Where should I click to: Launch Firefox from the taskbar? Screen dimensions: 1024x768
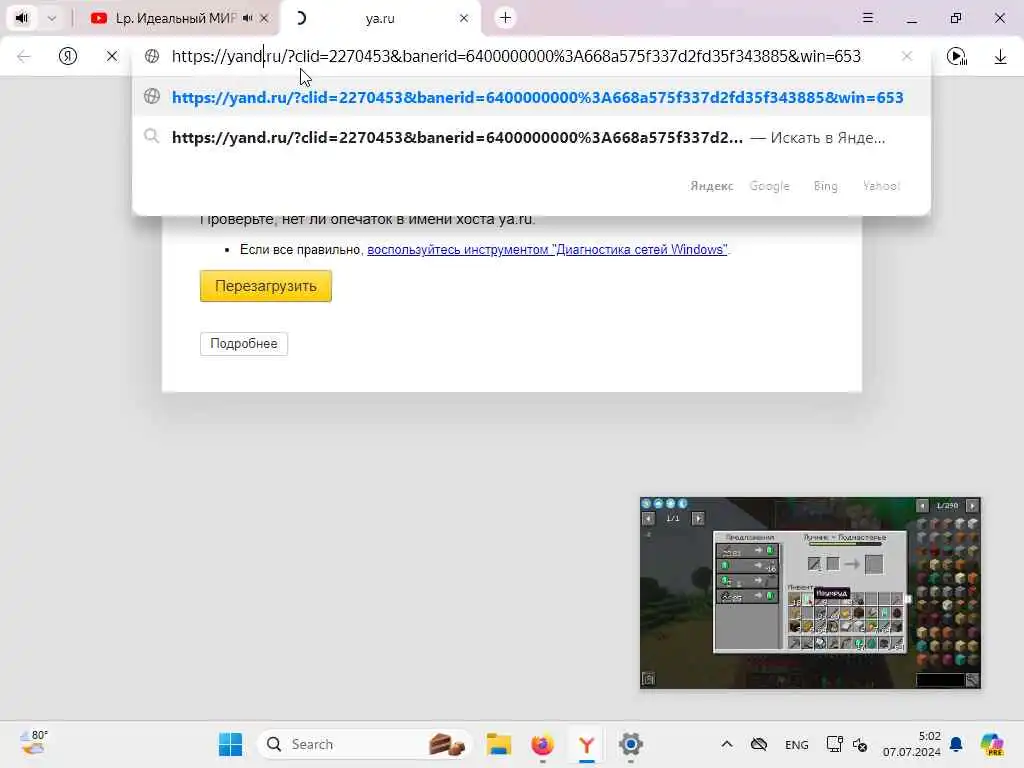click(x=542, y=744)
